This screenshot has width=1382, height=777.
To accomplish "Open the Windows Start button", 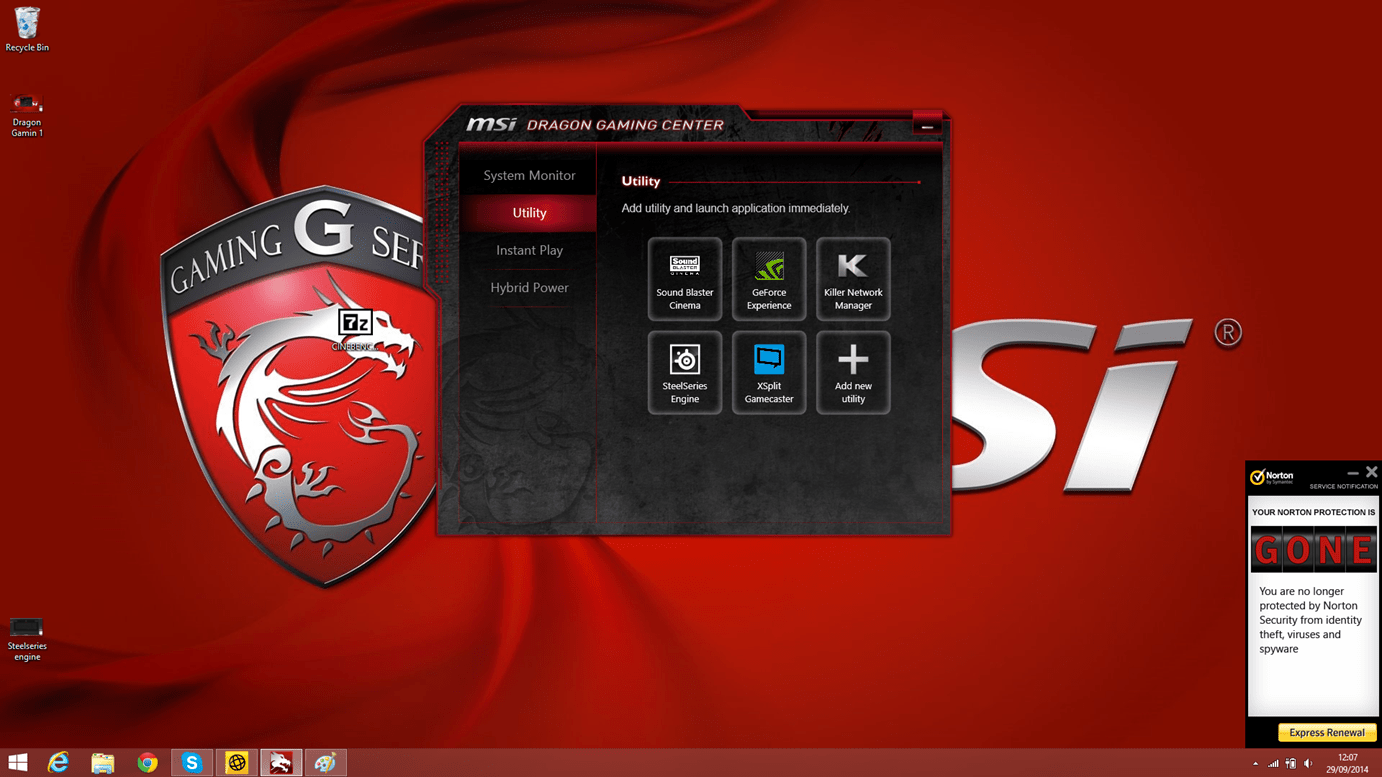I will [x=18, y=763].
